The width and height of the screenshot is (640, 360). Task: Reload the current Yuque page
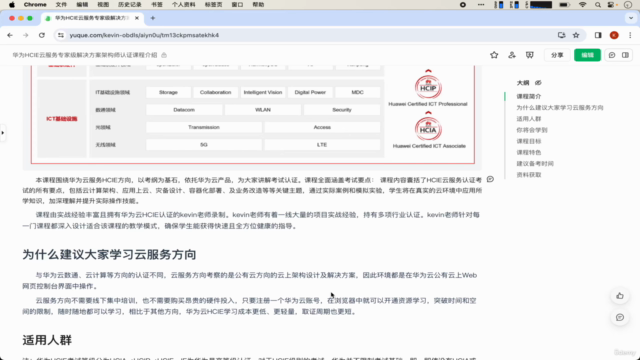click(42, 36)
